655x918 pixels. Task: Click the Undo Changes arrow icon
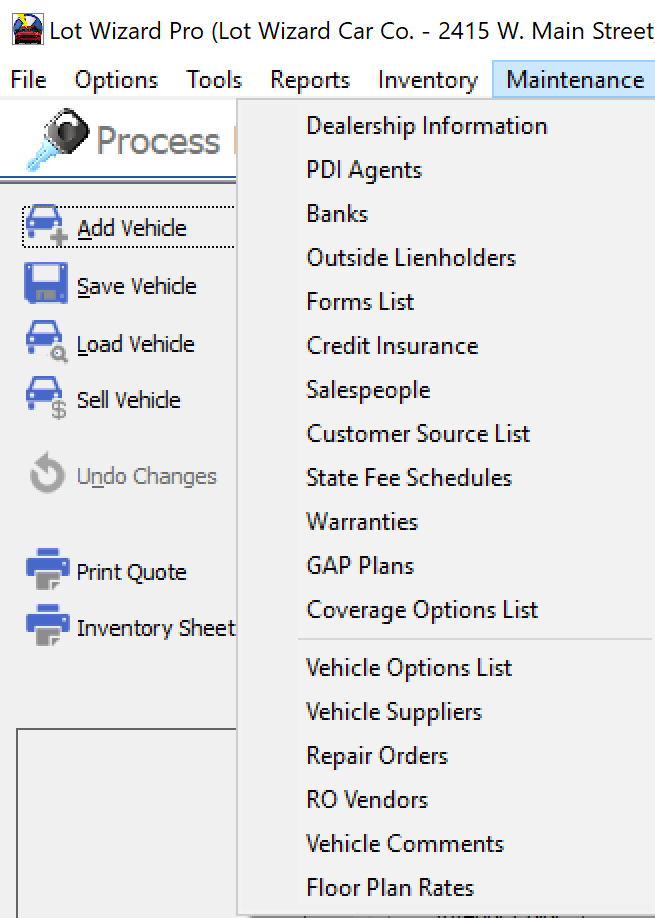pyautogui.click(x=46, y=476)
